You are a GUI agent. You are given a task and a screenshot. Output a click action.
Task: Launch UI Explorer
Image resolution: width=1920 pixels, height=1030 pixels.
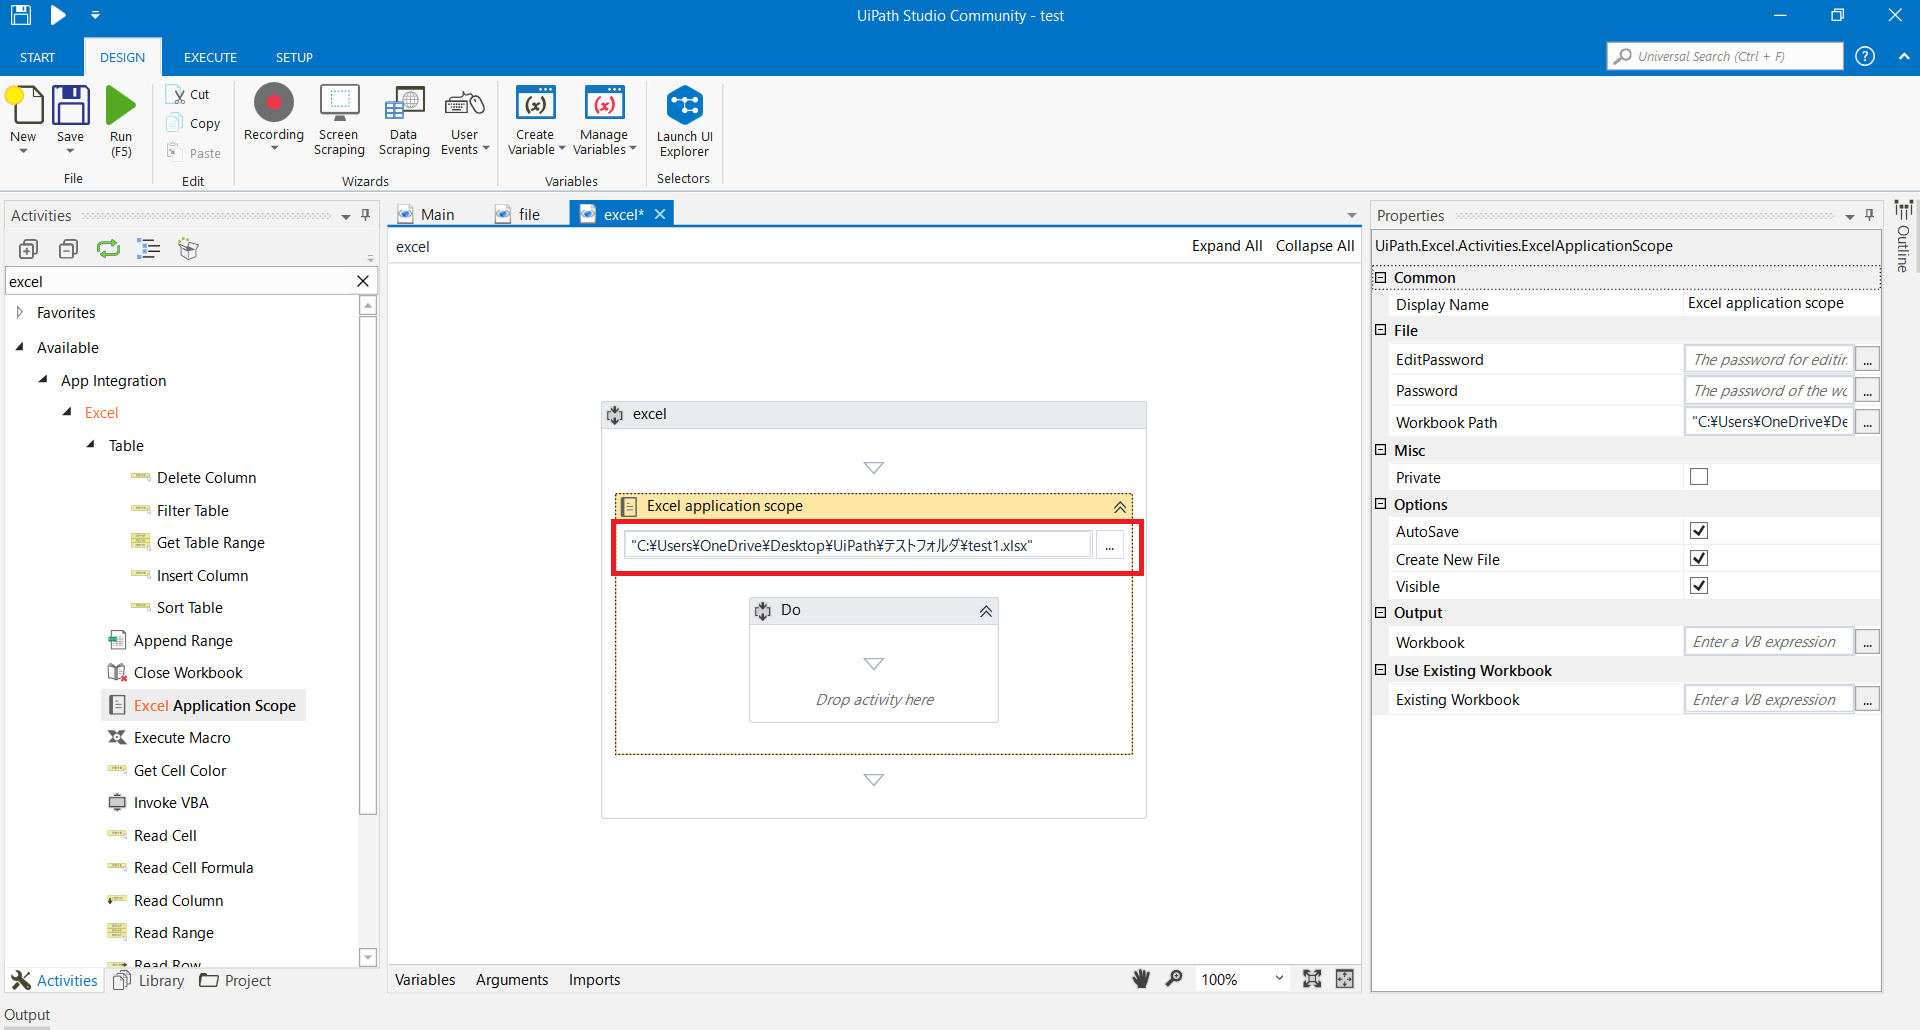tap(685, 104)
